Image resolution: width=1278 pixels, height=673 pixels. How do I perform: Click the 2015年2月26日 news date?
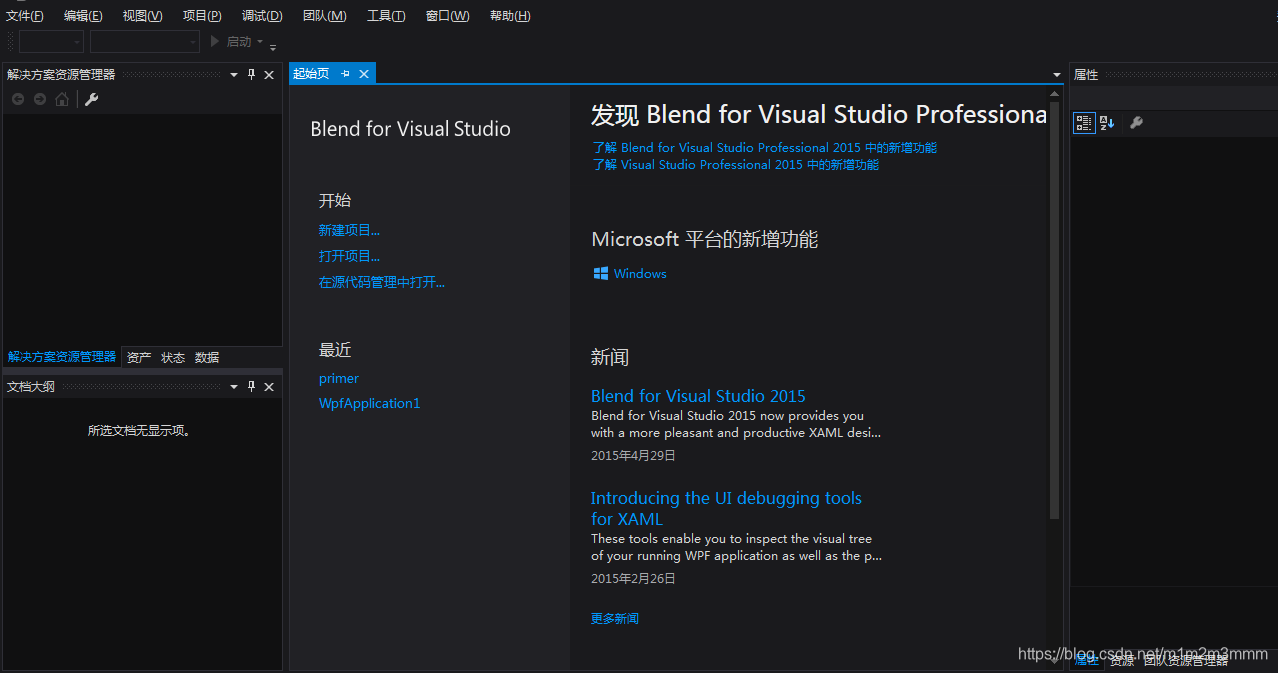[x=633, y=578]
